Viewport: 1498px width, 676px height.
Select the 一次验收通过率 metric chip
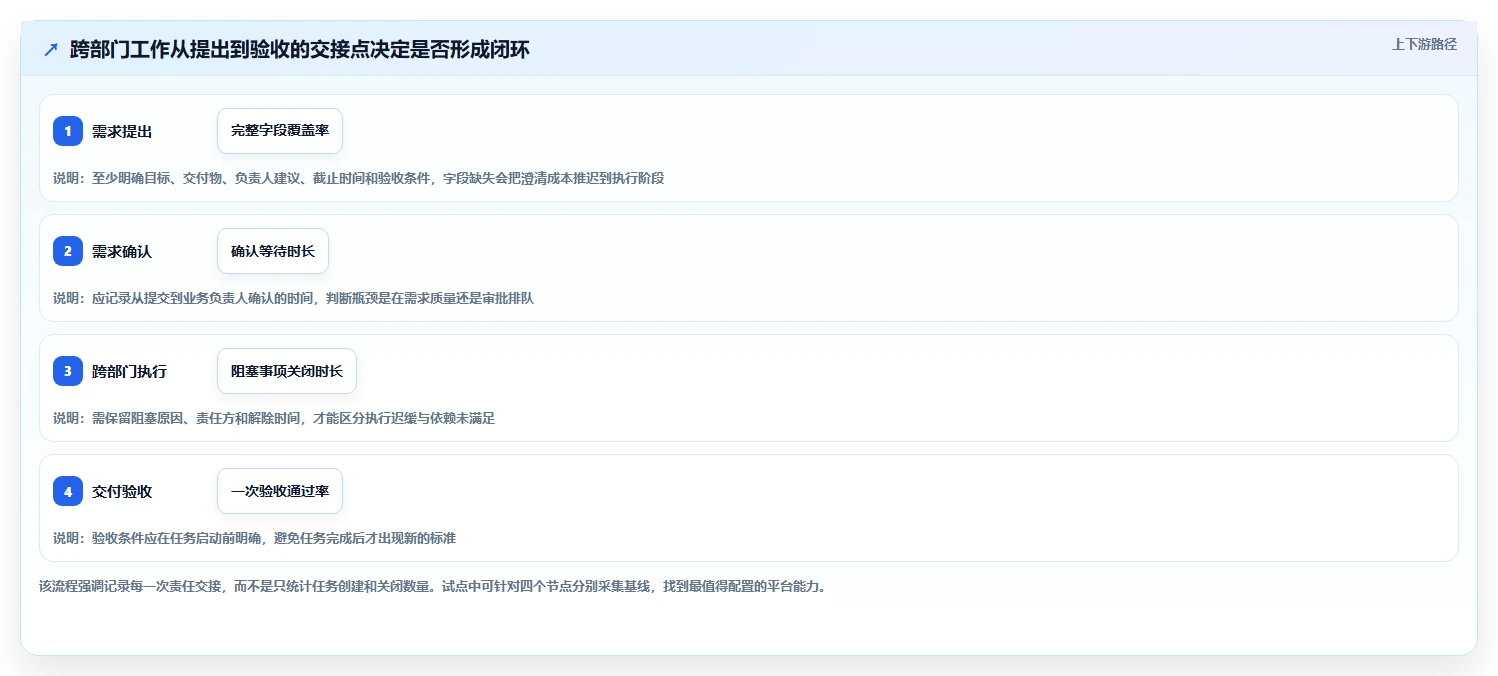[280, 491]
